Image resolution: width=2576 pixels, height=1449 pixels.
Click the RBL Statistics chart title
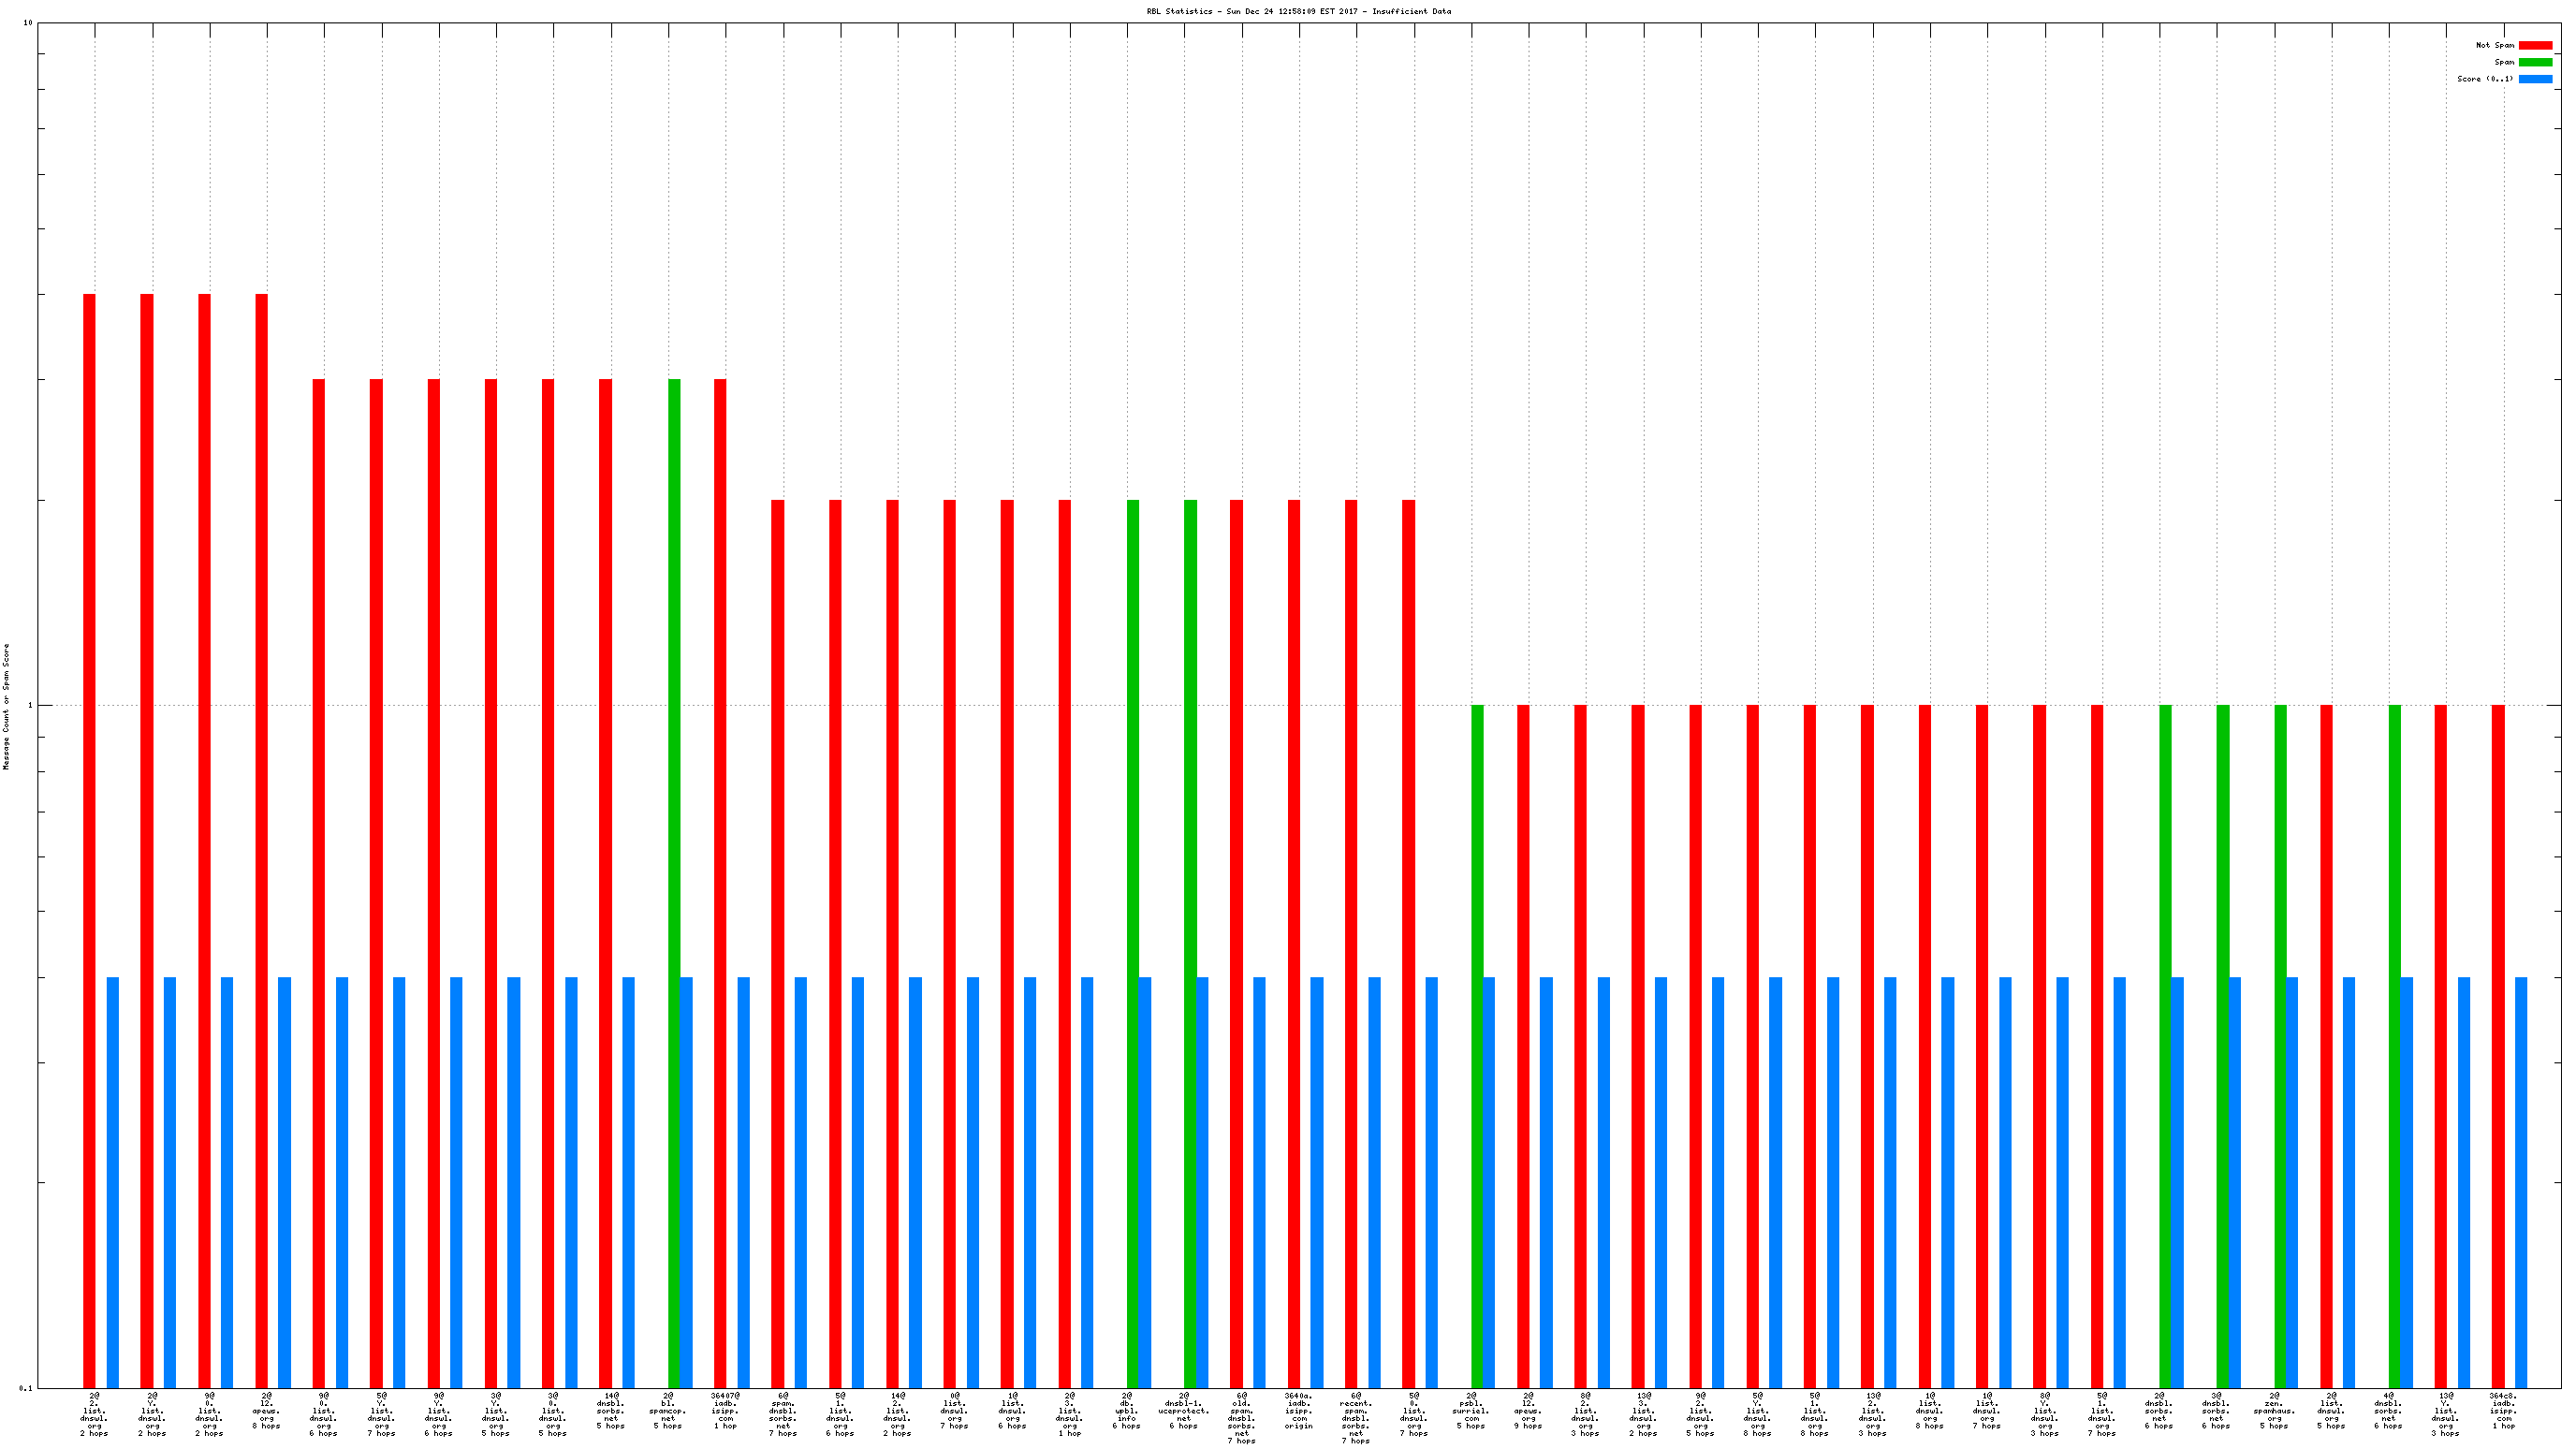(1298, 12)
